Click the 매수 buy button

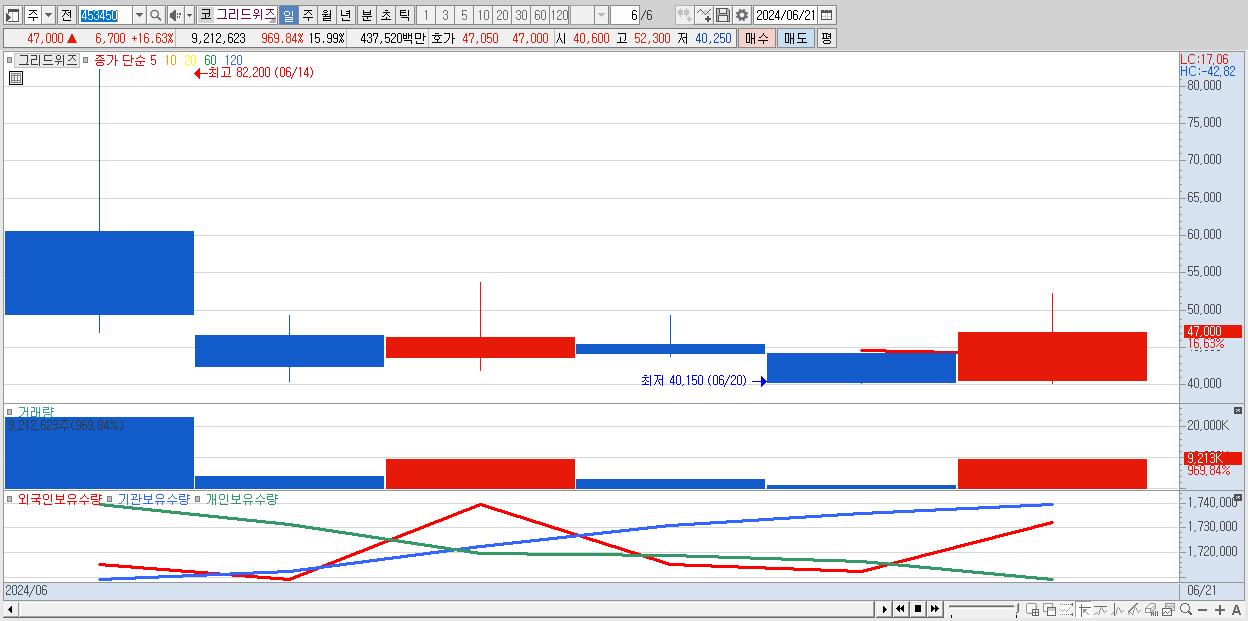(757, 38)
